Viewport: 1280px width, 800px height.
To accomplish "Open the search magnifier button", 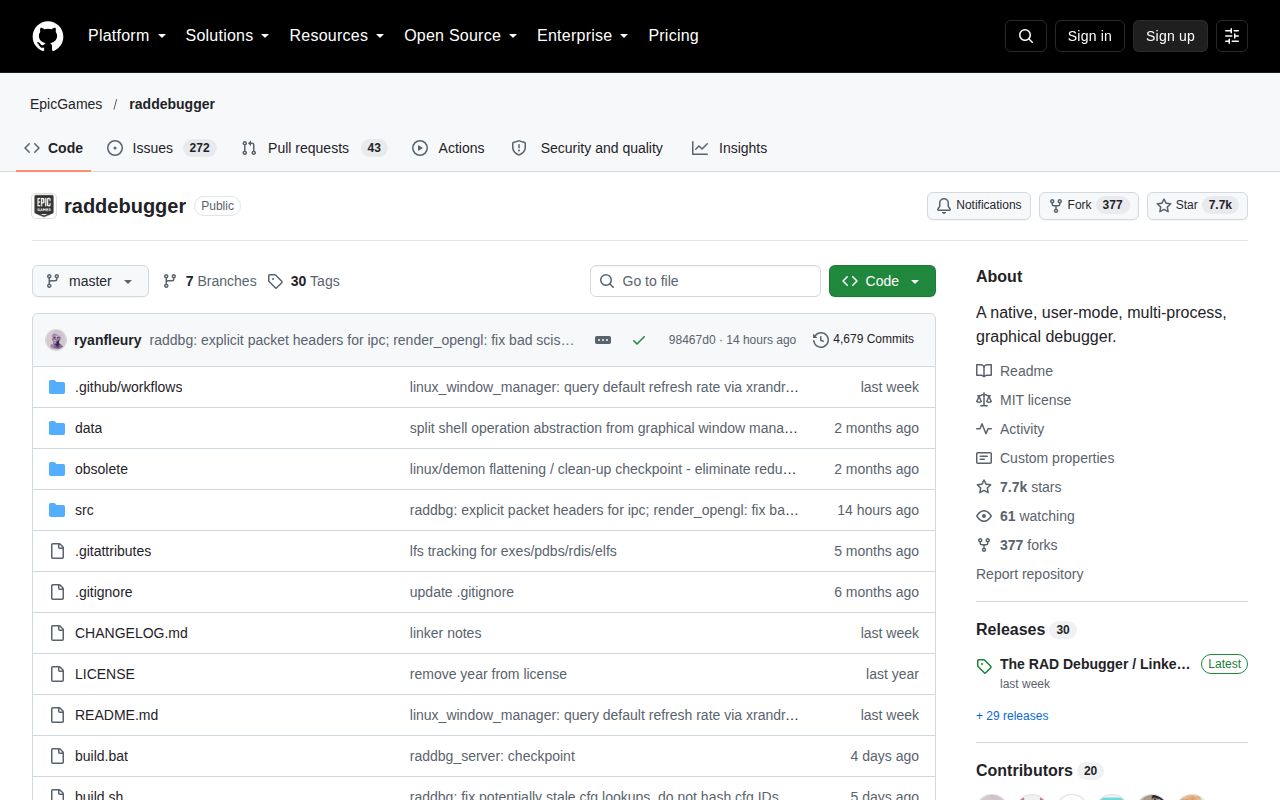I will [1026, 36].
